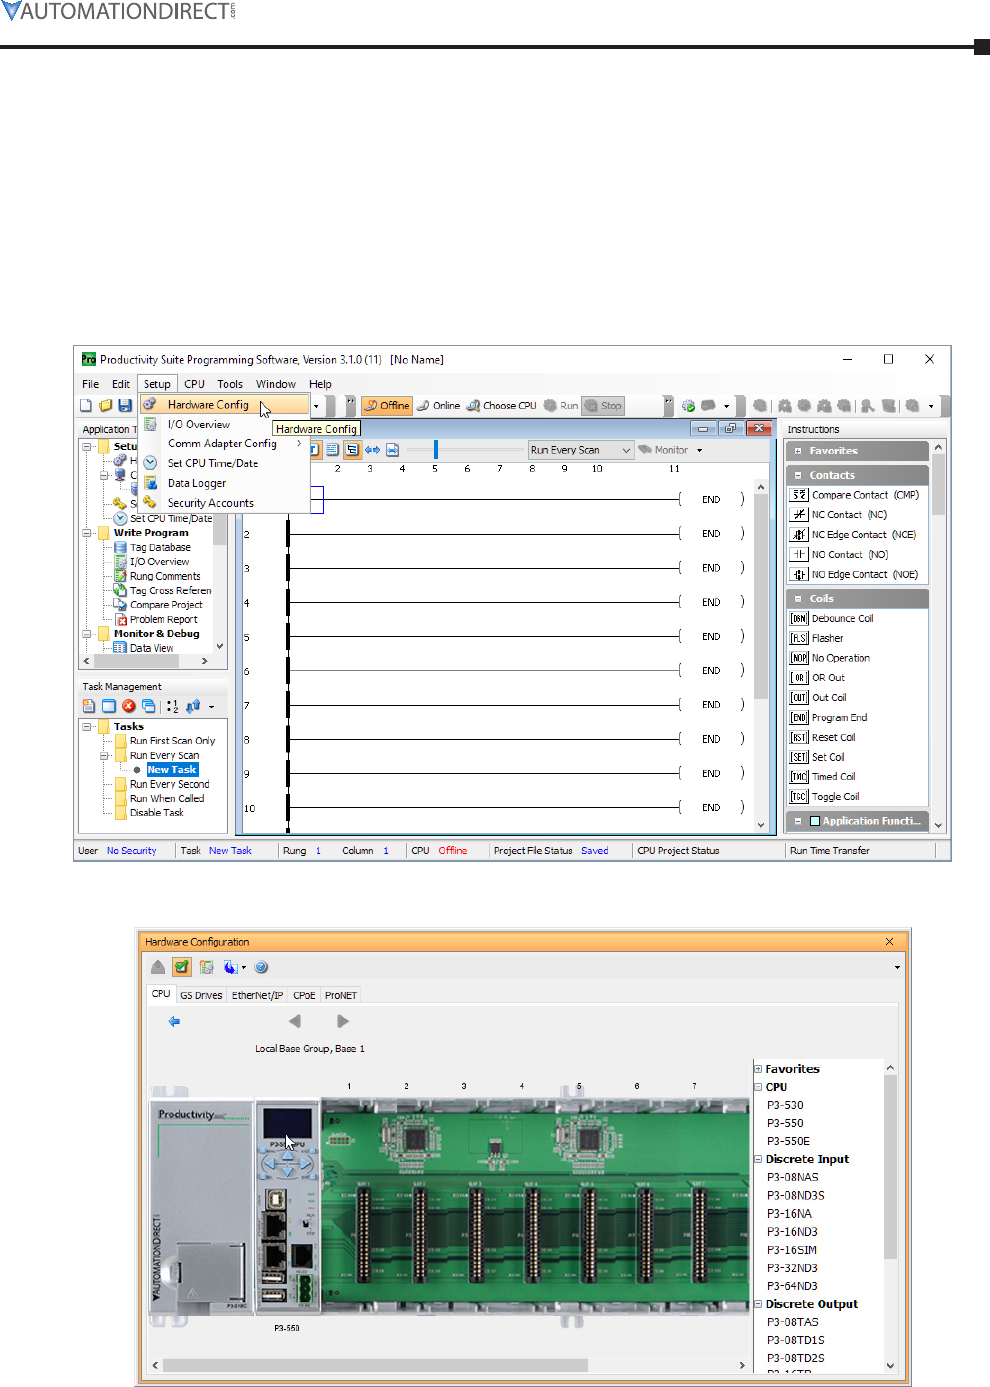The height and width of the screenshot is (1387, 990).
Task: Expand Favorites in hardware module list
Action: tap(758, 1069)
